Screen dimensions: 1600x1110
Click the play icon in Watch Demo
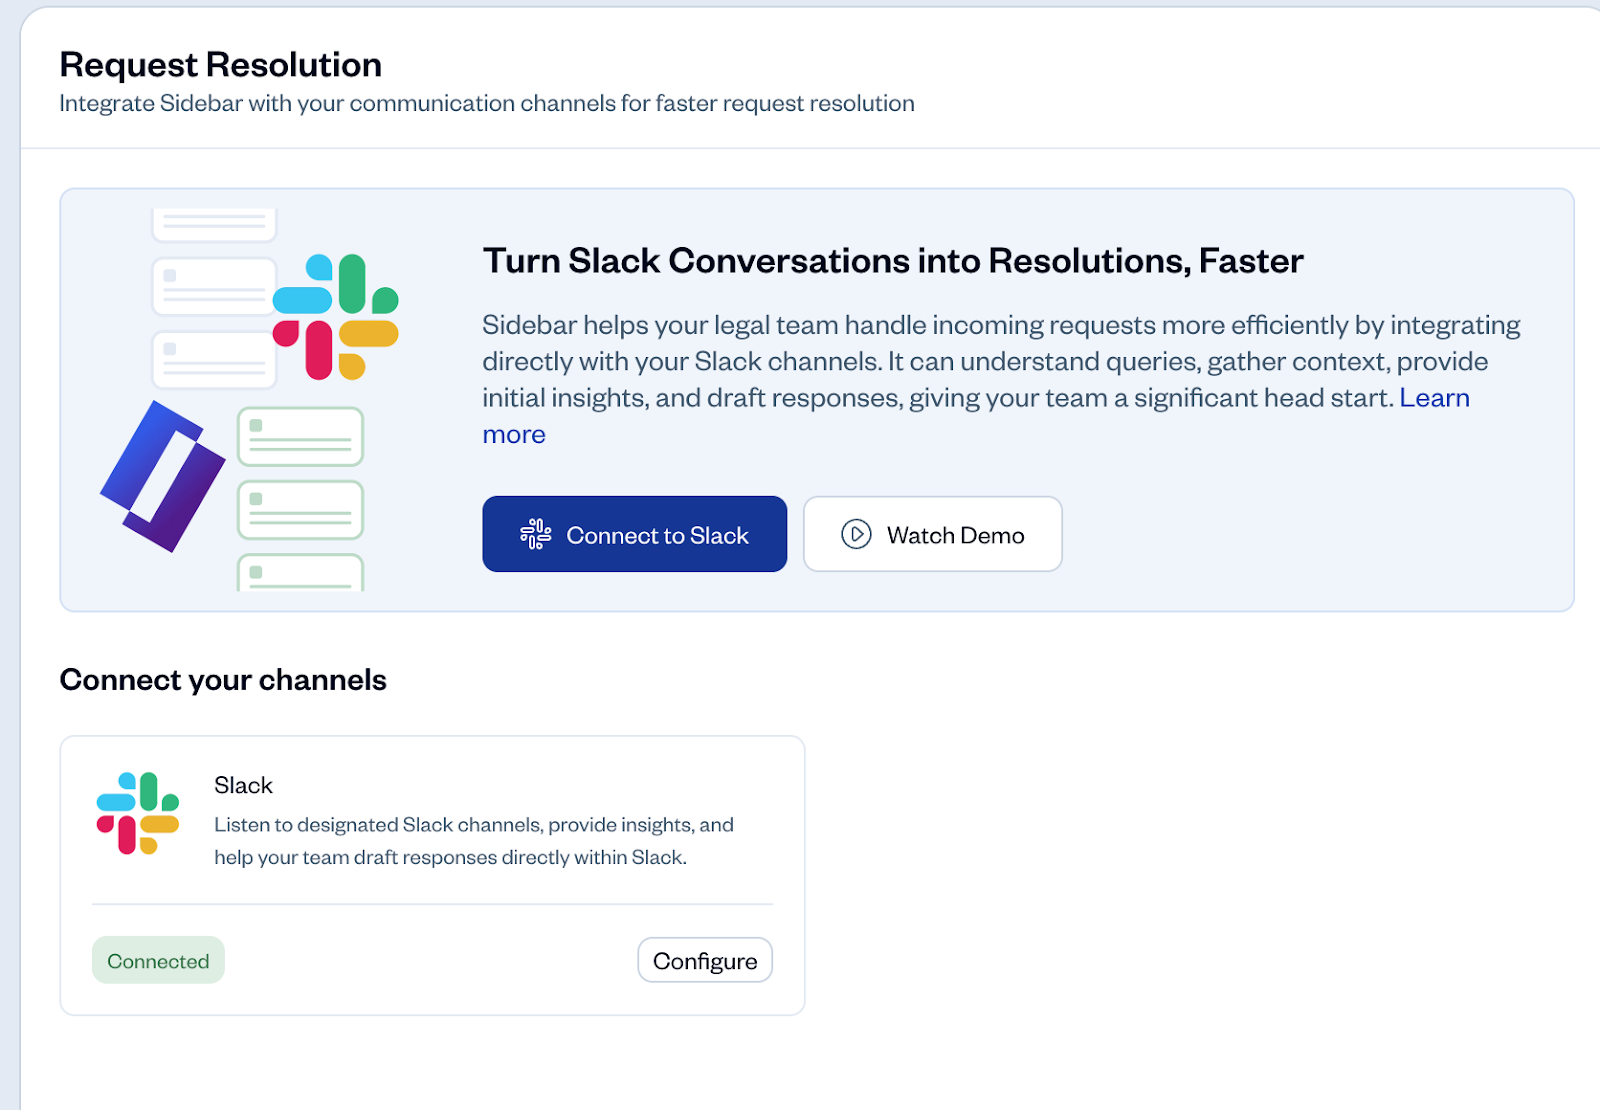pos(856,534)
